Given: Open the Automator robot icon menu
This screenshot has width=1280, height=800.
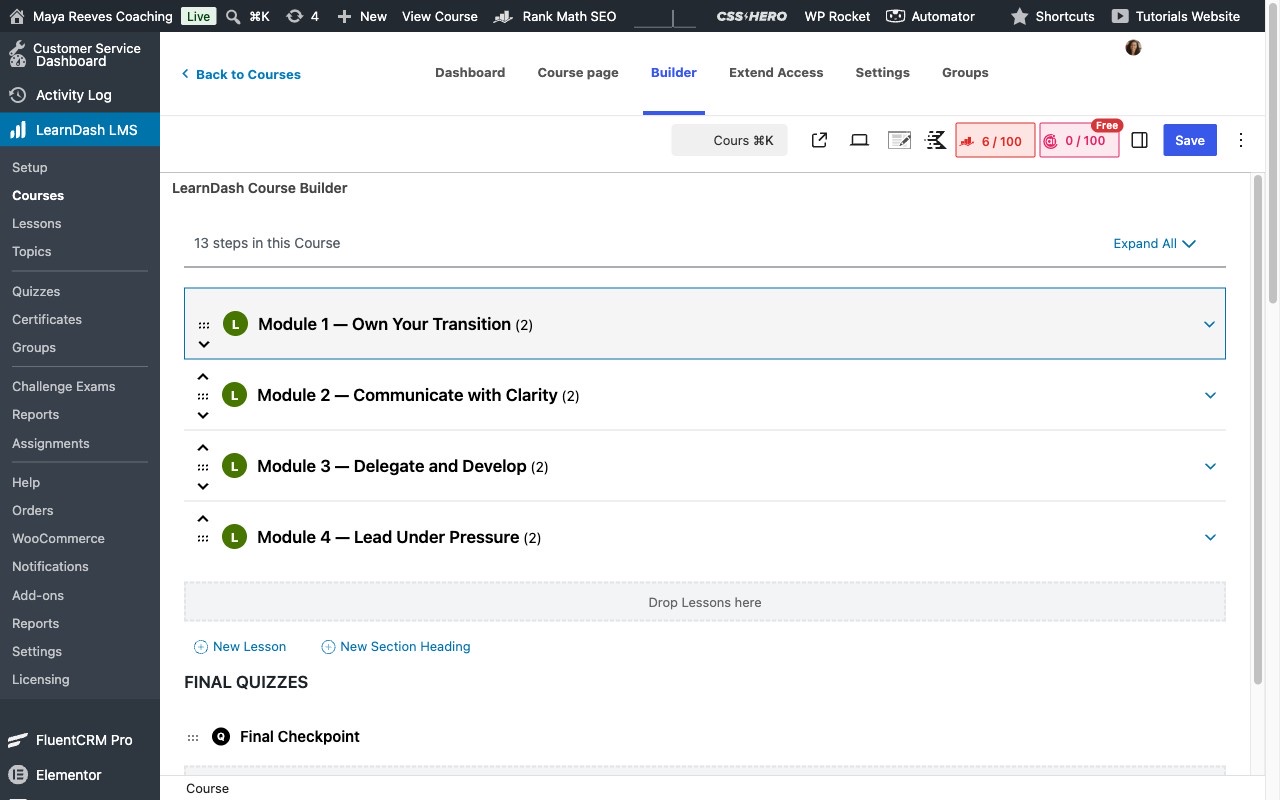Looking at the screenshot, I should [x=895, y=16].
